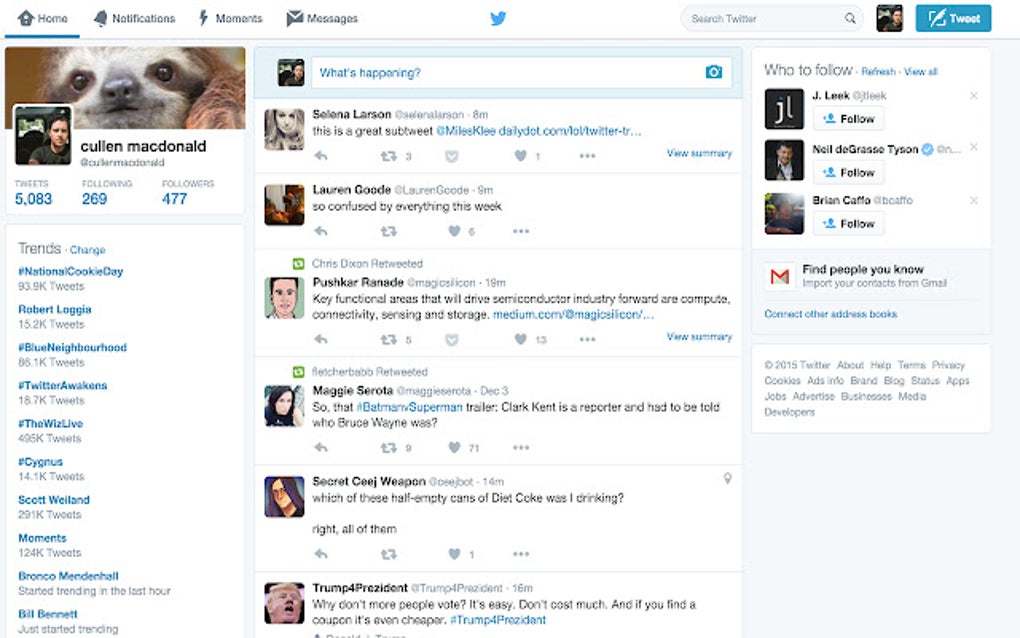
Task: Open the #TwitterAwakens trend
Action: click(x=62, y=386)
